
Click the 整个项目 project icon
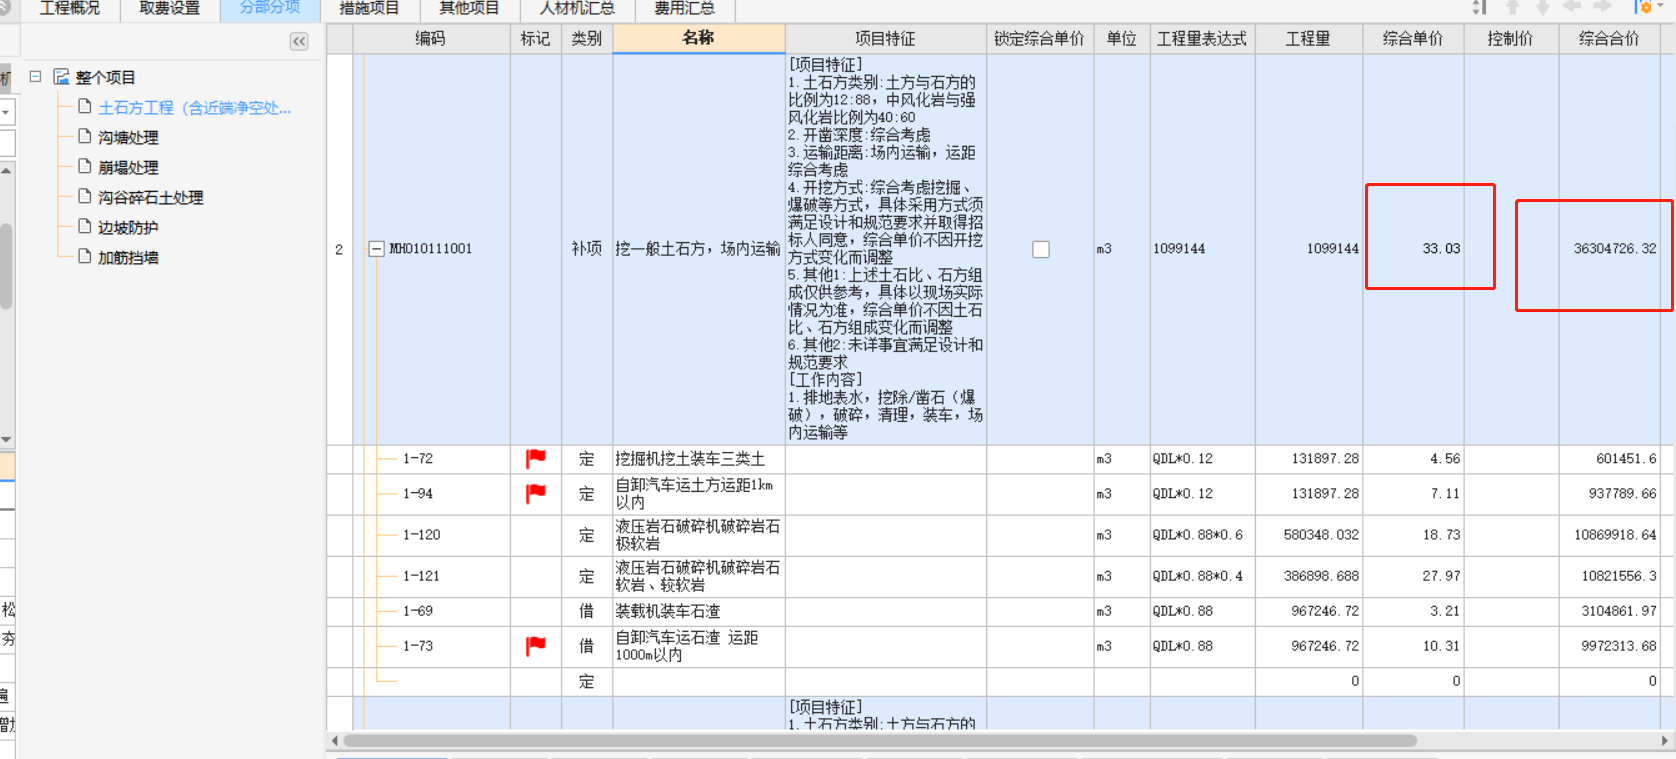tap(61, 77)
